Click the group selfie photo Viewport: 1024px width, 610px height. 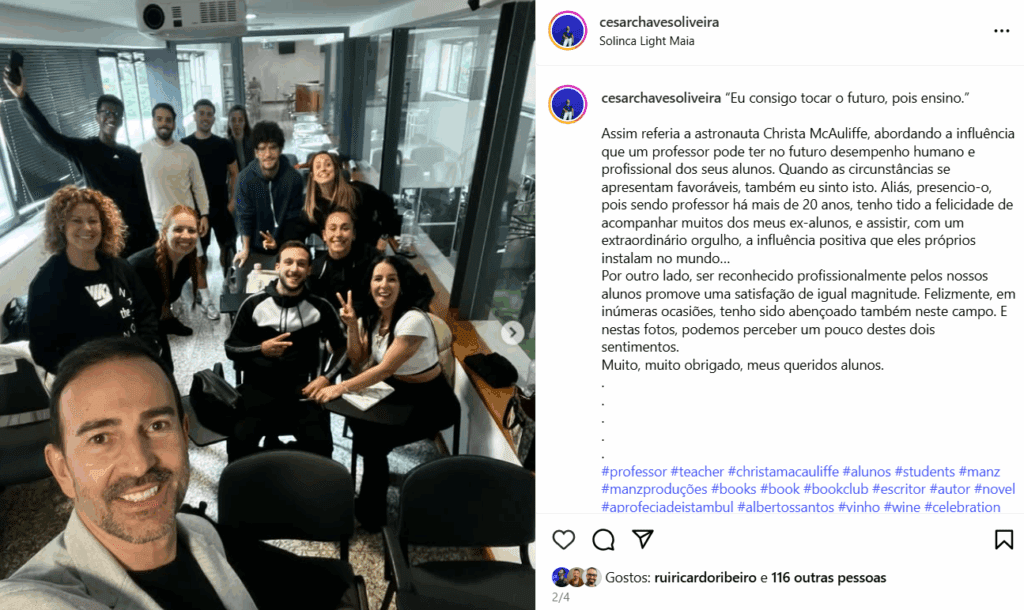[x=268, y=305]
